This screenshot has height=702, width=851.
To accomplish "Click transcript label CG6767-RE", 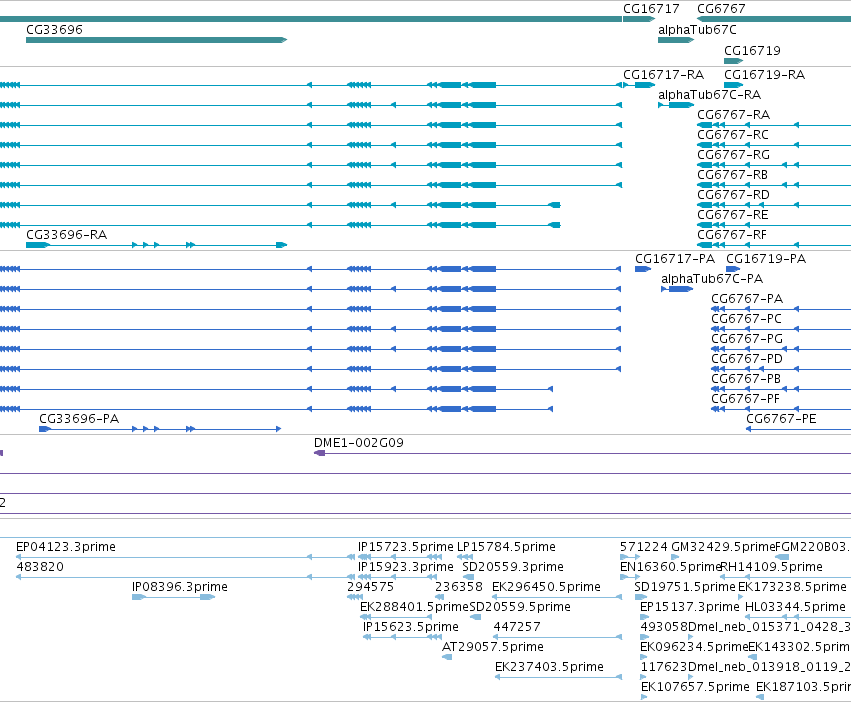I will click(x=733, y=214).
